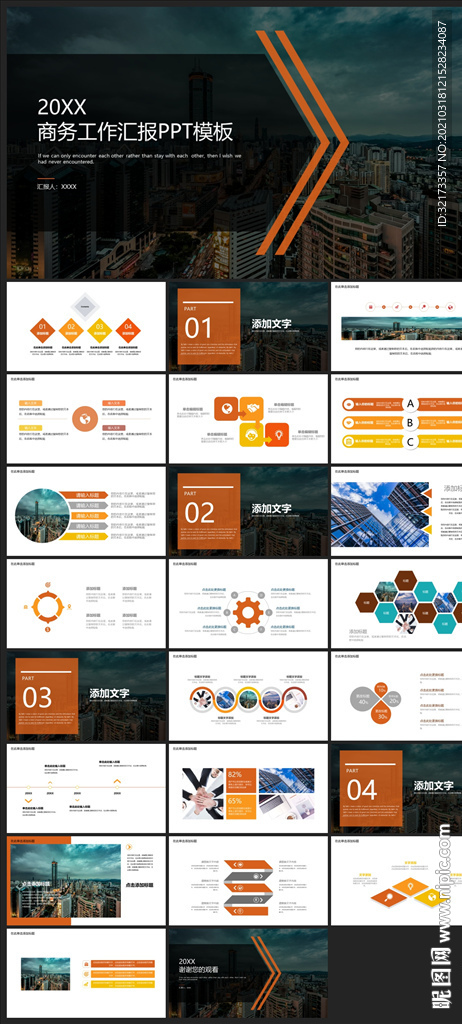Click the globe icon in the orange circle
Screen dimensions: 462x1024
84,418
